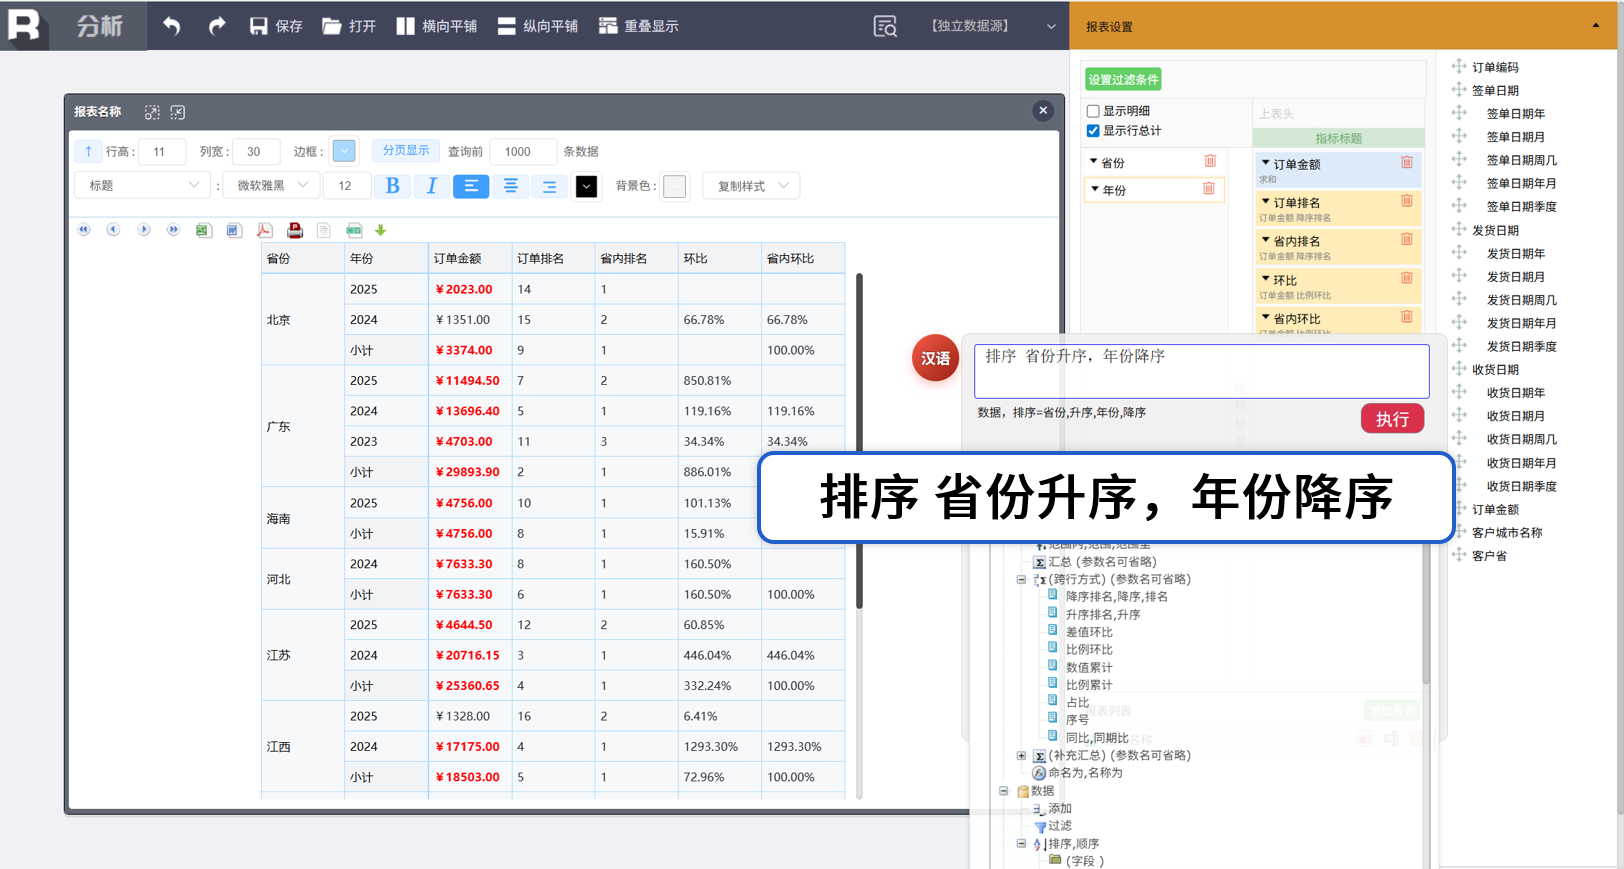Screen dimensions: 1624x869
Task: Click 重叠显示 in the top menu
Action: click(638, 26)
